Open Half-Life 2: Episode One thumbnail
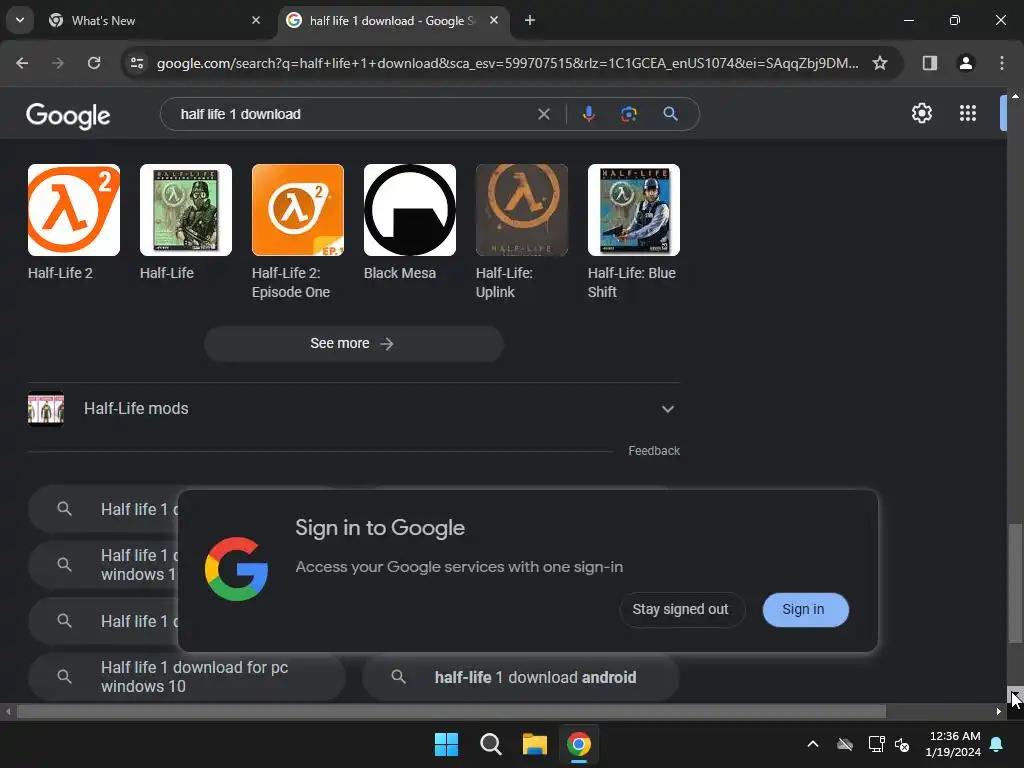Image resolution: width=1024 pixels, height=768 pixels. pos(298,210)
